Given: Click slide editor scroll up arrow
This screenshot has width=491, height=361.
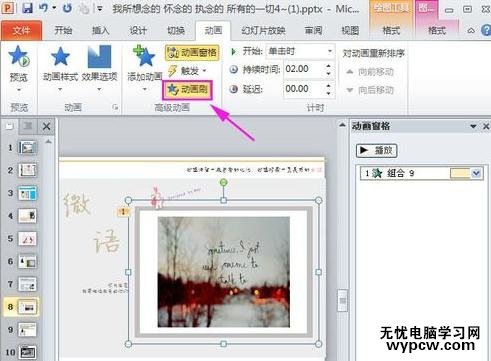Looking at the screenshot, I should 342,125.
